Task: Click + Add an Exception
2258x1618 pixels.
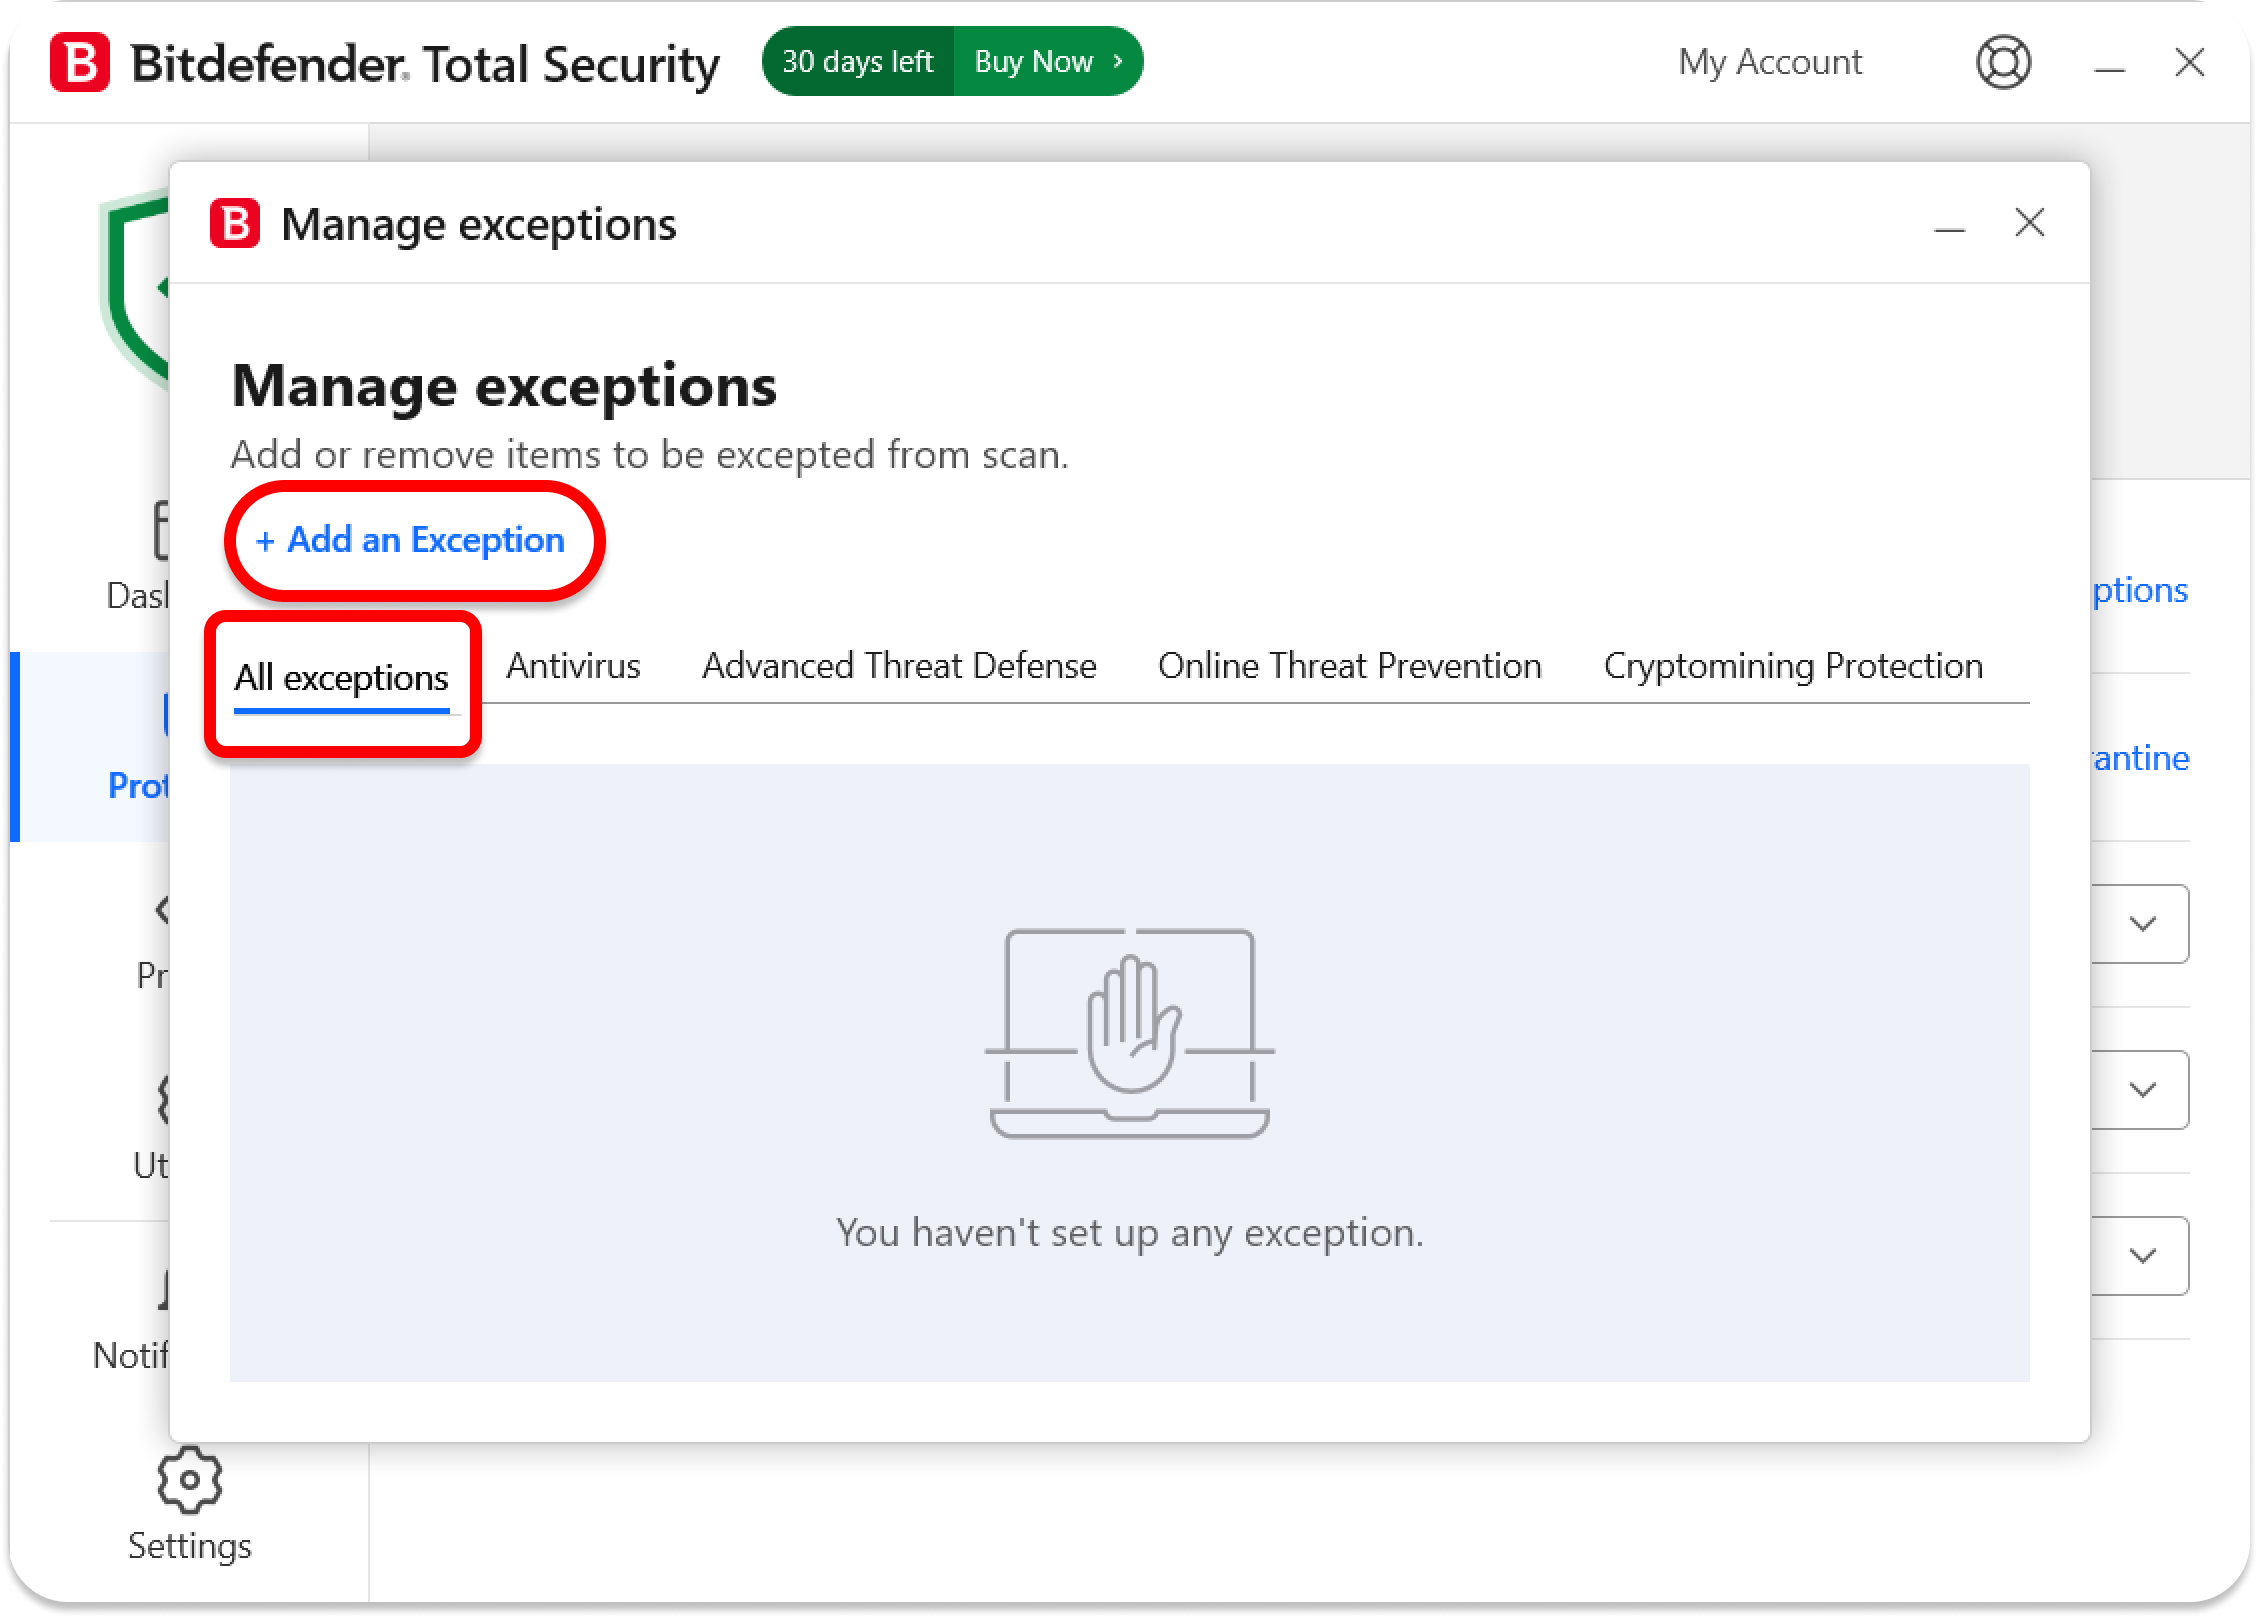Action: (411, 540)
